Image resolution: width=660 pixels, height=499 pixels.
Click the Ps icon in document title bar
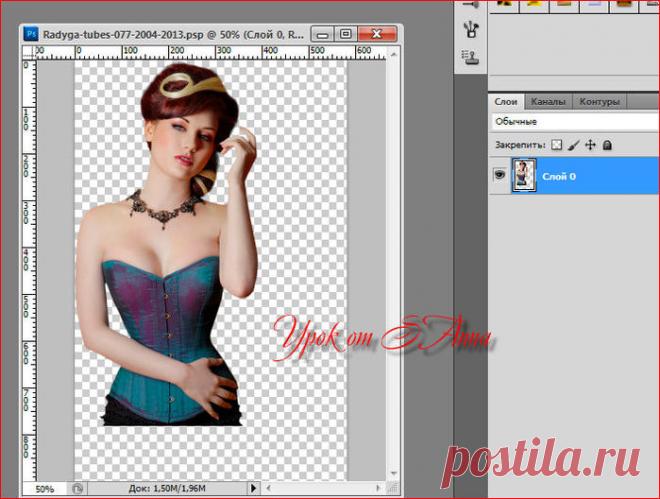click(x=33, y=32)
